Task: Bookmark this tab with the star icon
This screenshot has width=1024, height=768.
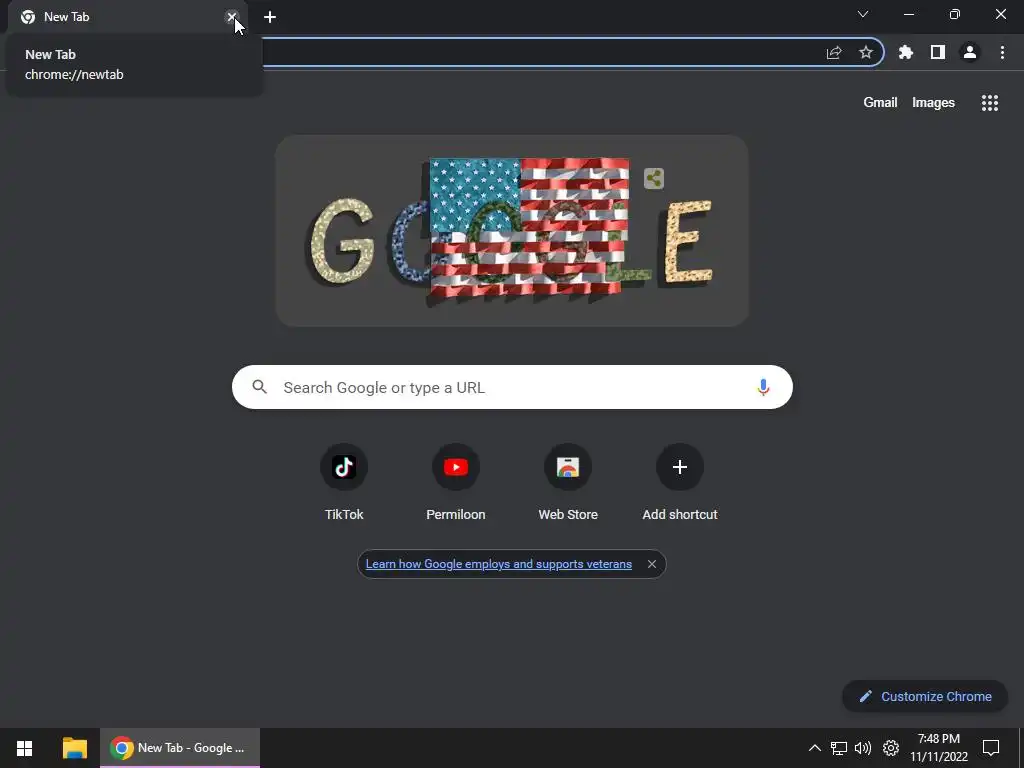Action: point(866,52)
